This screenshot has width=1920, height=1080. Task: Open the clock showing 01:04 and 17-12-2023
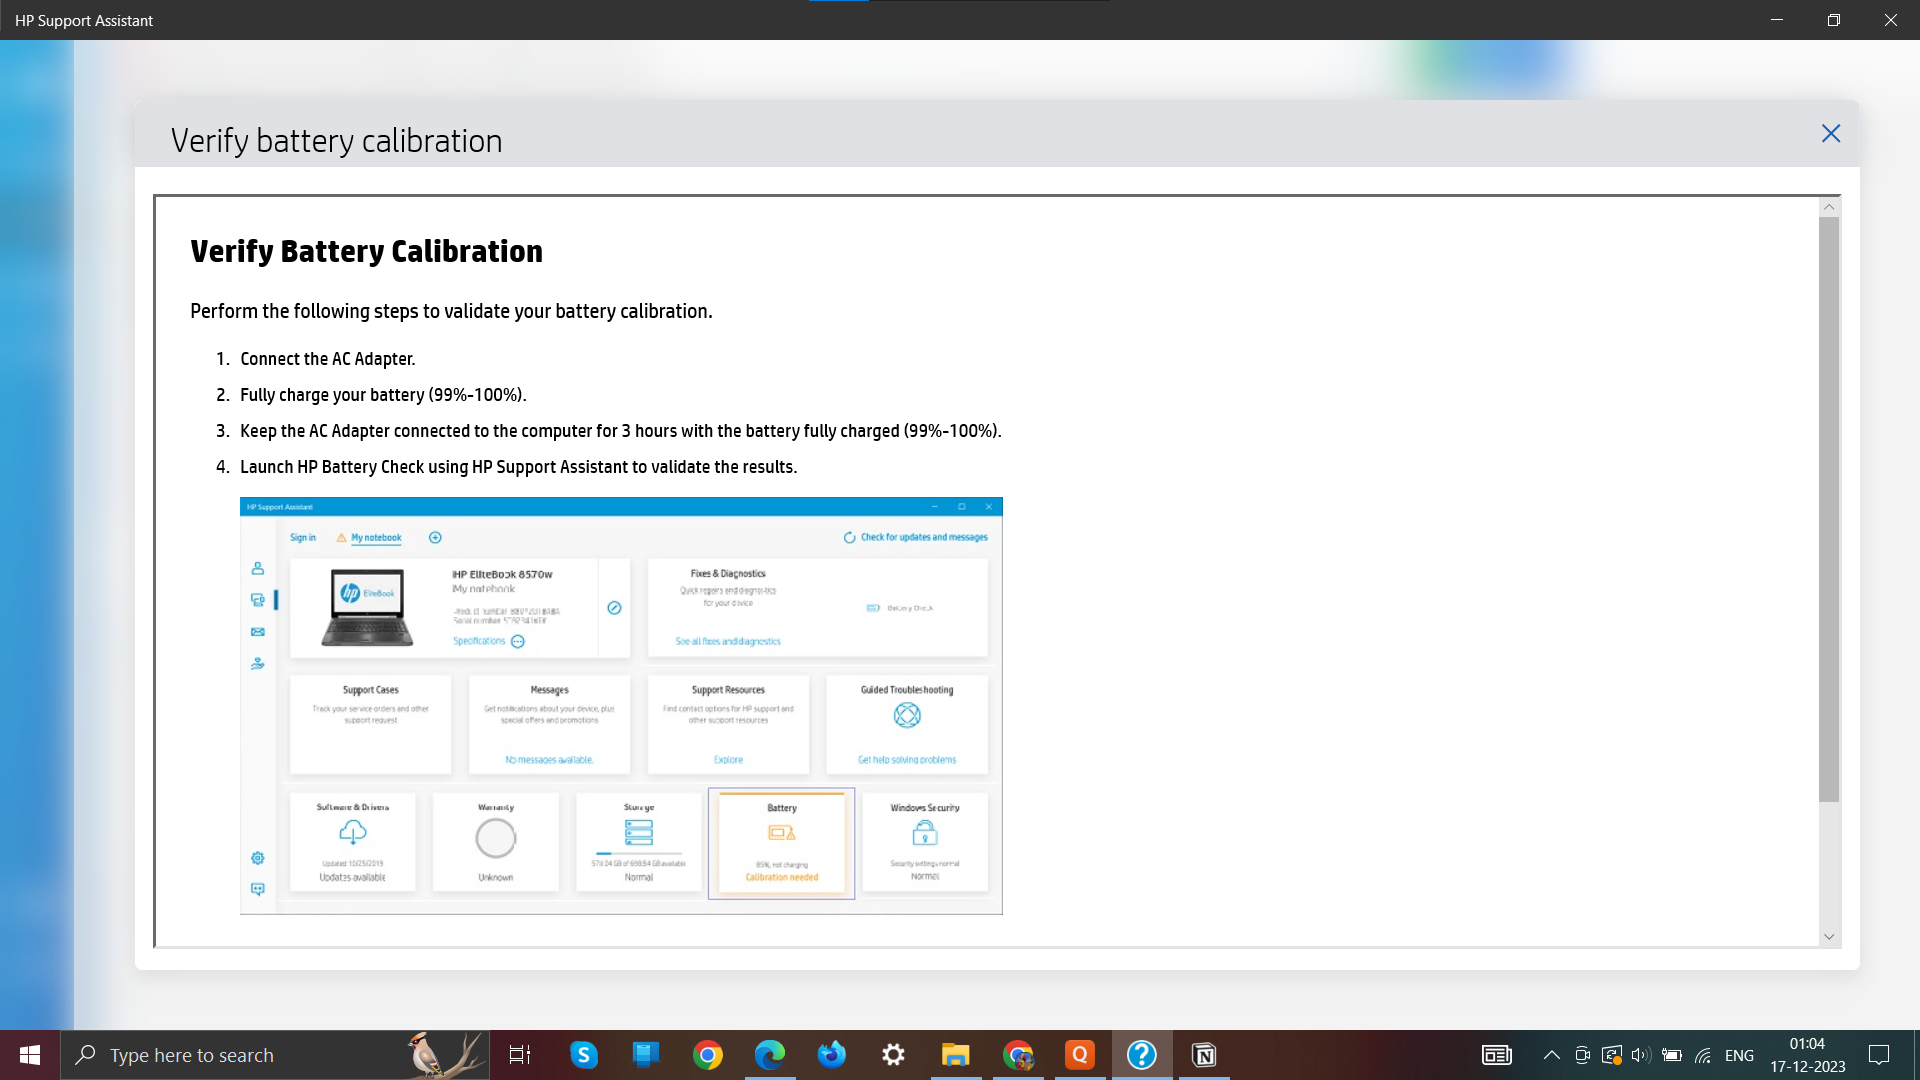click(x=1808, y=1055)
